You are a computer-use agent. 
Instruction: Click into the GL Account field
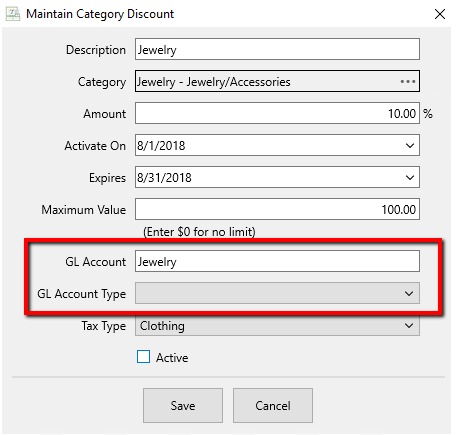pyautogui.click(x=277, y=261)
